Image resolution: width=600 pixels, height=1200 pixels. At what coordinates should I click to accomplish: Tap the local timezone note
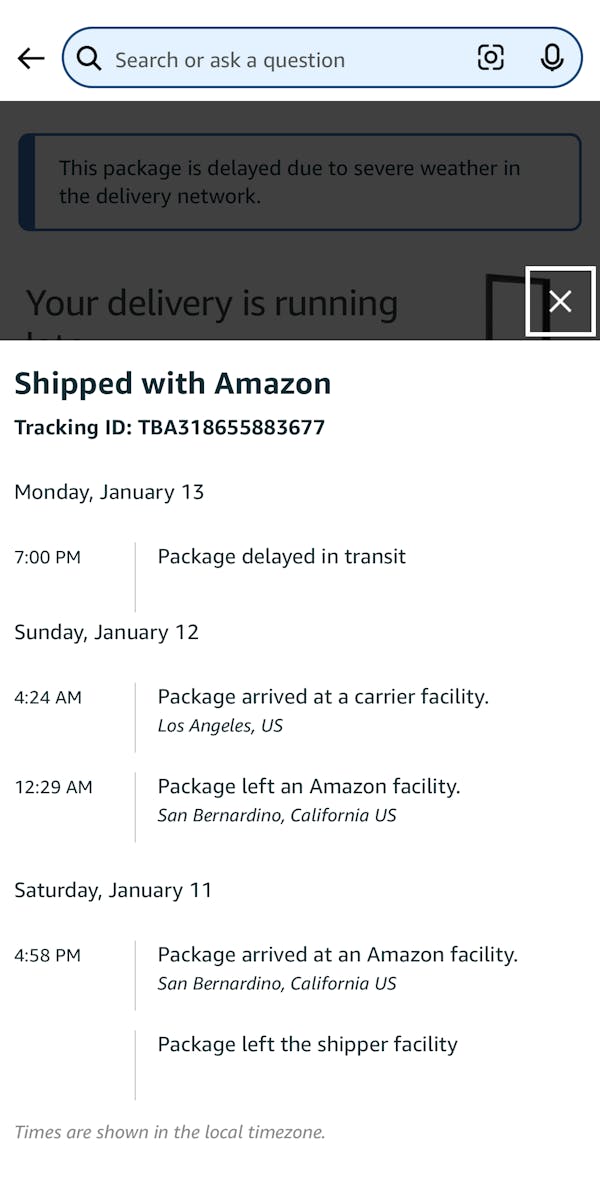pos(170,1133)
